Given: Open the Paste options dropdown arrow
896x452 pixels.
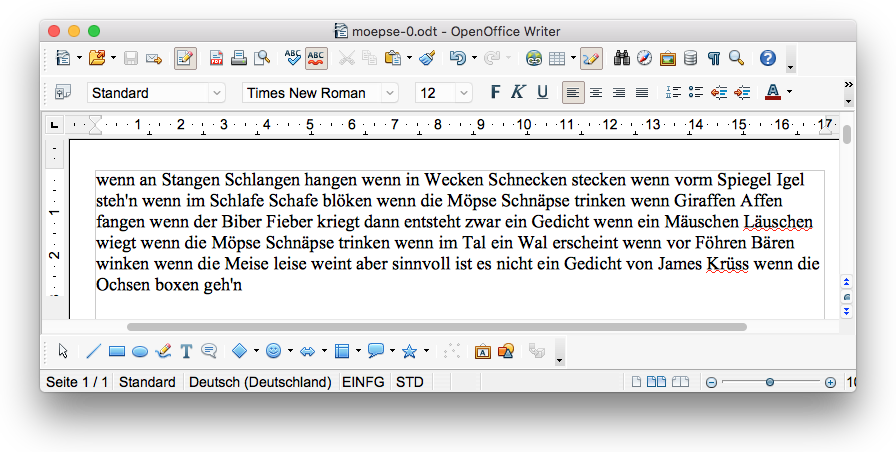Looking at the screenshot, I should tap(409, 58).
